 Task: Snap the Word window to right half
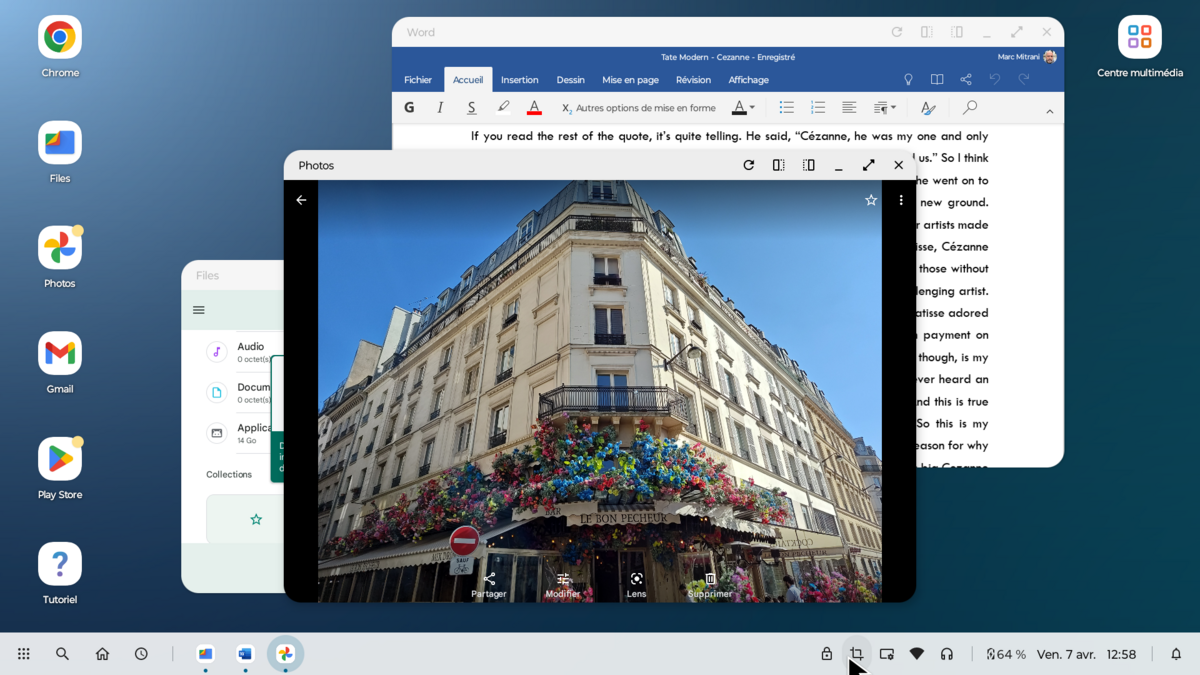(x=957, y=32)
